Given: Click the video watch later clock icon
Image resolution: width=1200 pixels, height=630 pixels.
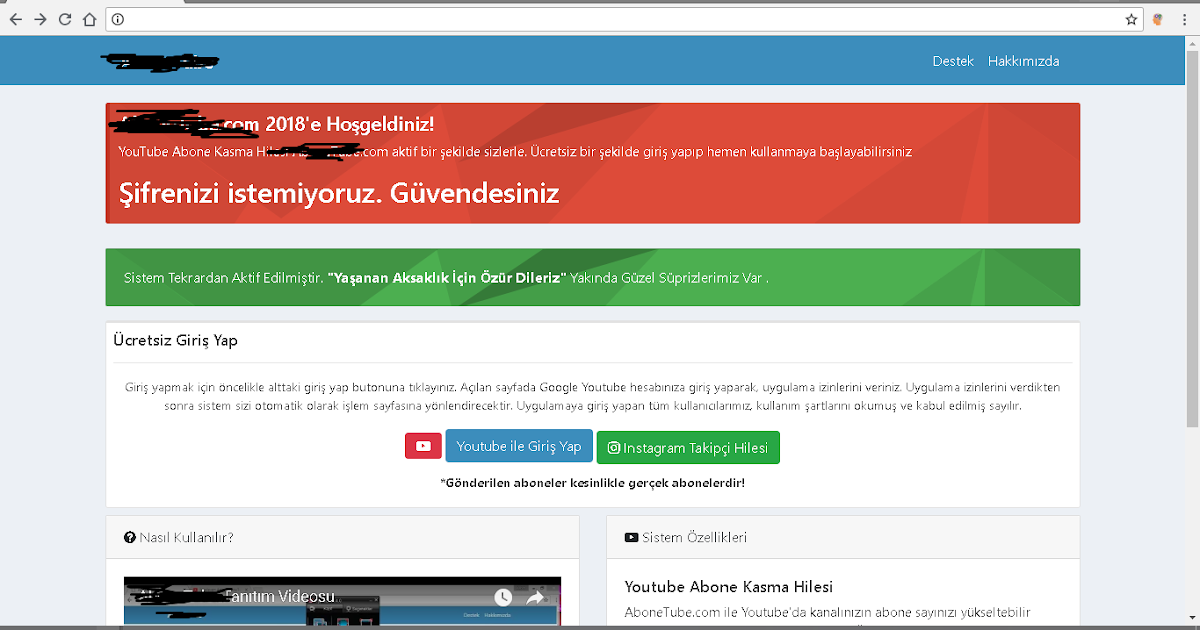Looking at the screenshot, I should 503,597.
